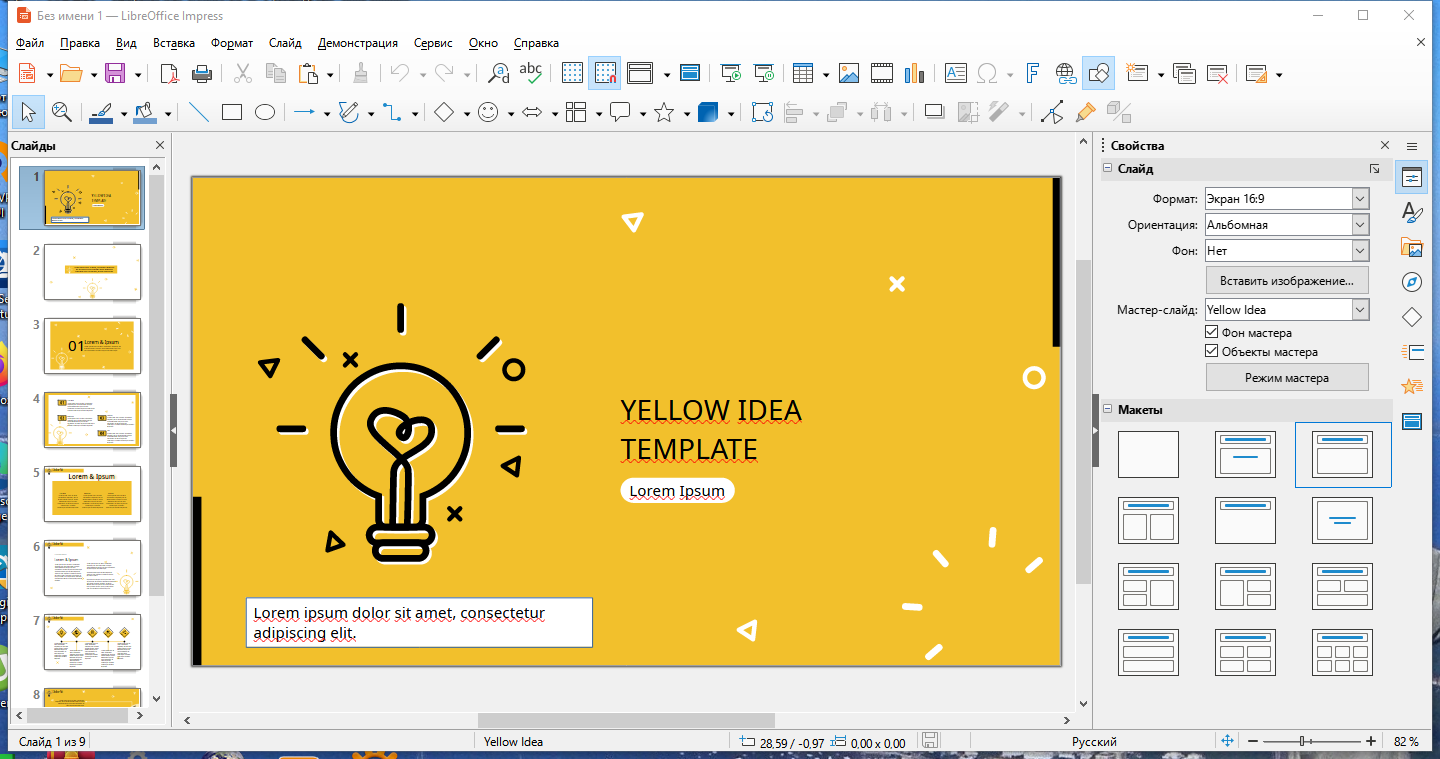The width and height of the screenshot is (1440, 759).
Task: Toggle Display Grid icon
Action: coord(572,73)
